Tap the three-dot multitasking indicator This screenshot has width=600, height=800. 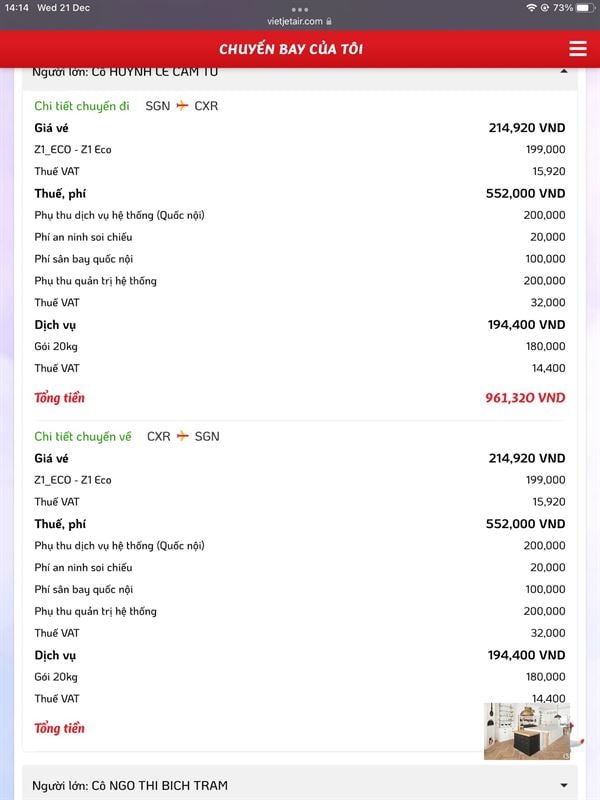(300, 9)
